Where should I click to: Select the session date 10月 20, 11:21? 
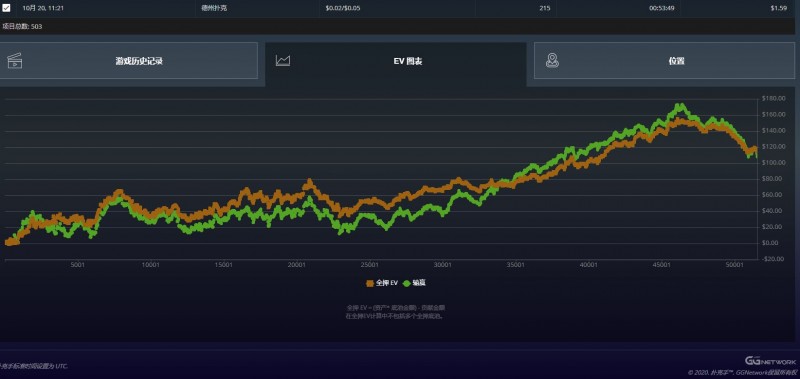pos(43,8)
